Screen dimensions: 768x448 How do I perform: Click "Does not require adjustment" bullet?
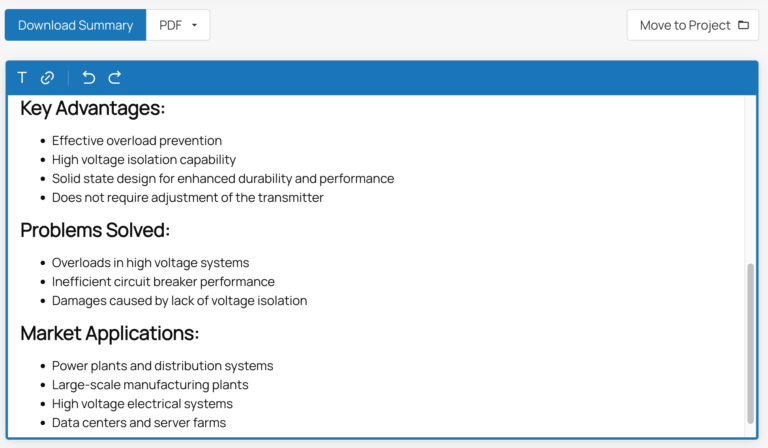click(188, 198)
